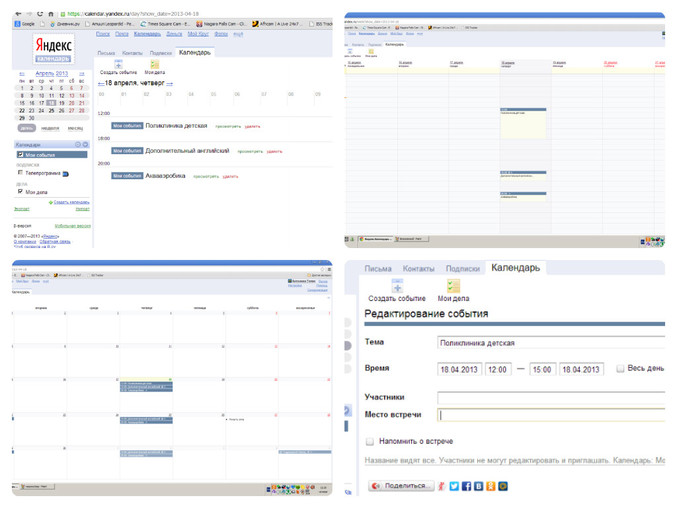The image size is (677, 508).
Task: Click просмотреть for Аквааэробика
Action: pos(206,177)
